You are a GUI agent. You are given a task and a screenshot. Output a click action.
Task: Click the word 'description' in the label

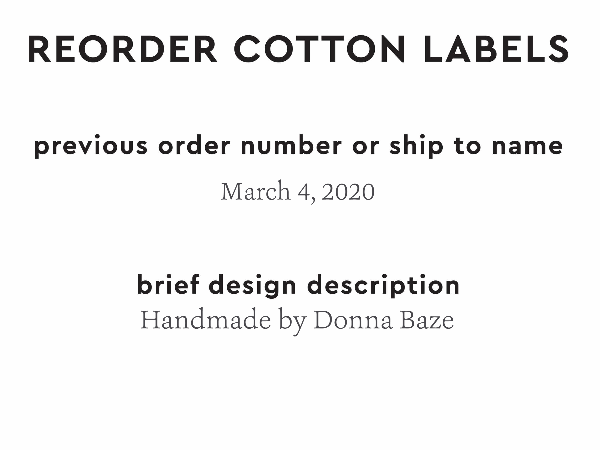click(384, 285)
